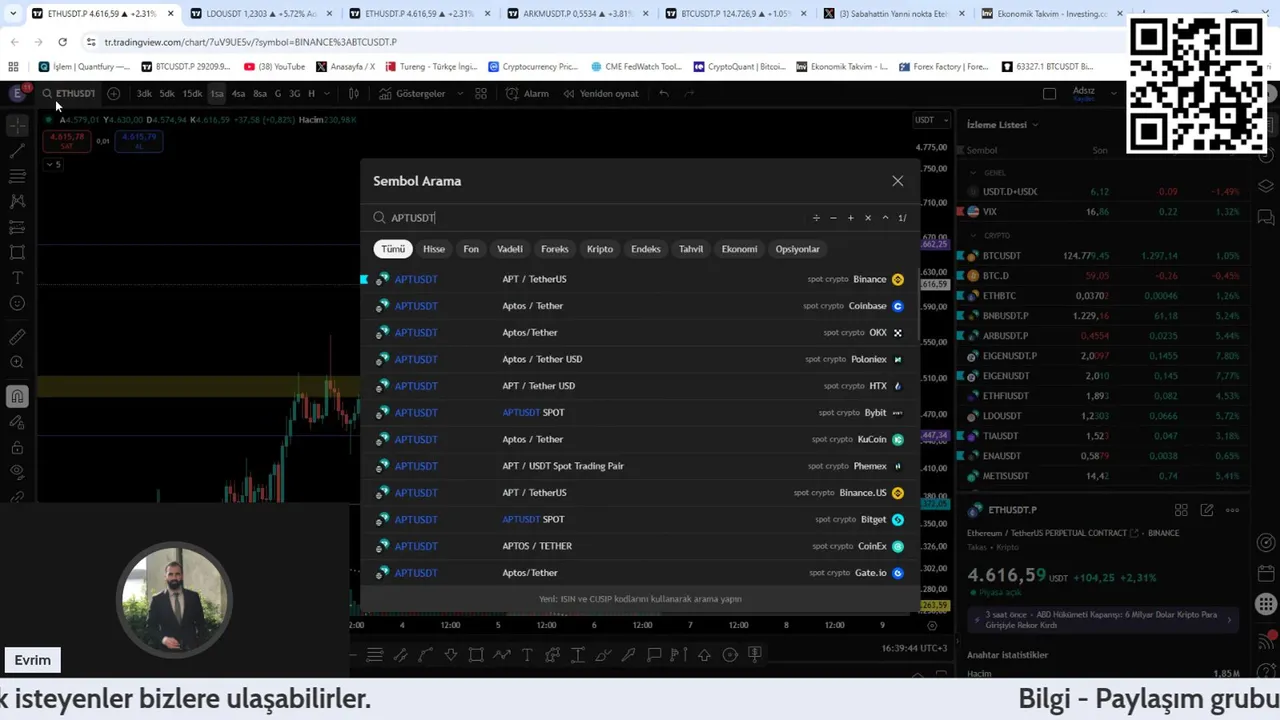
Task: Select the 4sa timeframe
Action: click(238, 93)
